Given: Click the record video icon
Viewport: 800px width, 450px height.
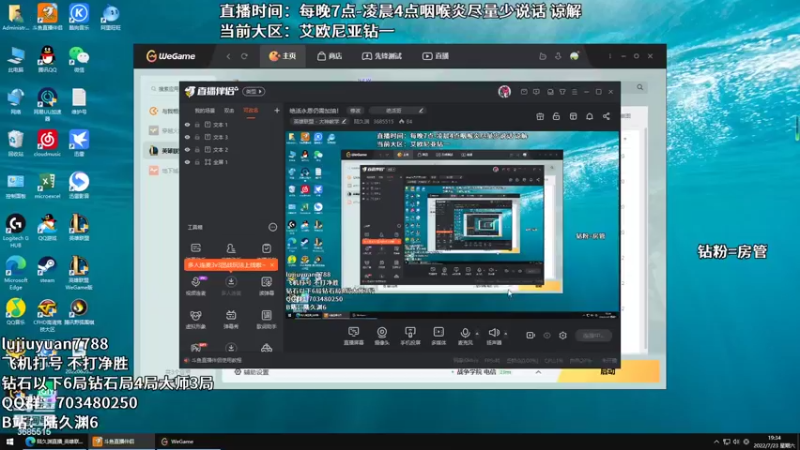Looking at the screenshot, I should [531, 335].
